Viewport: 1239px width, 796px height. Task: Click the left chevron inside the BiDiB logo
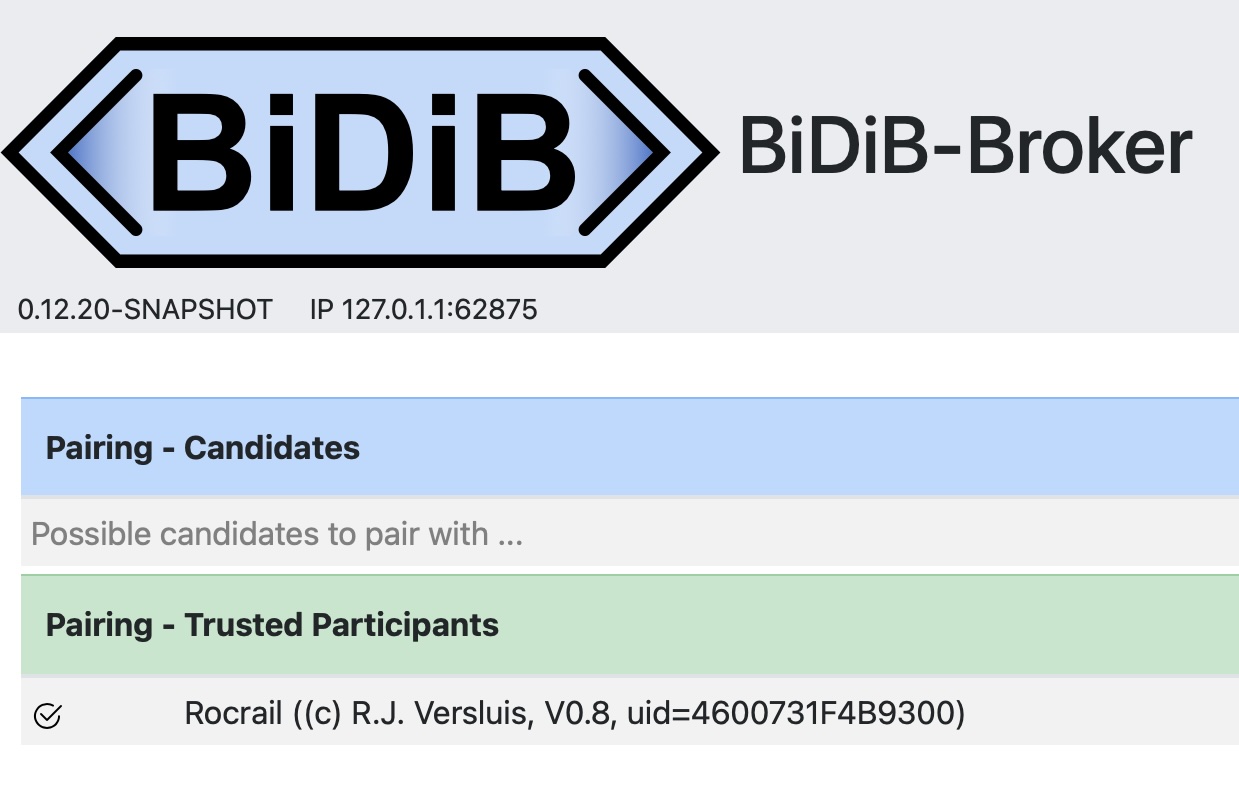click(93, 152)
